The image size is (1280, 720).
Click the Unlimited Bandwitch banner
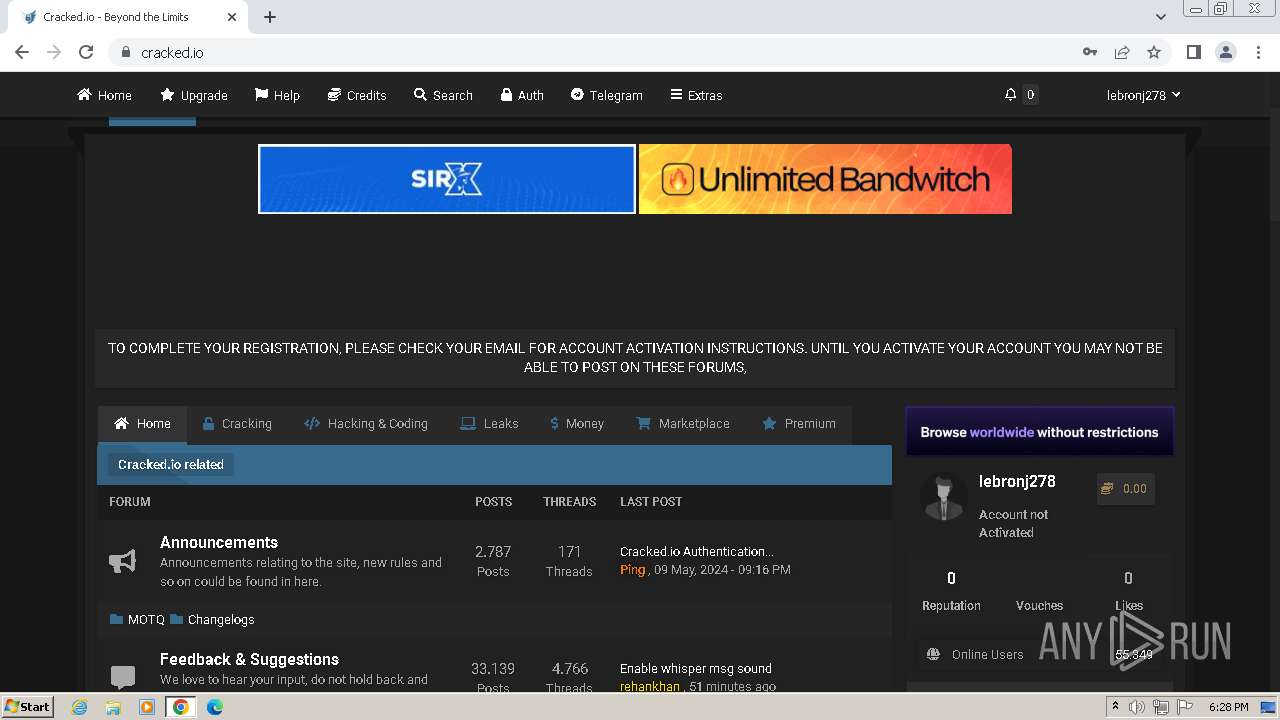[825, 179]
